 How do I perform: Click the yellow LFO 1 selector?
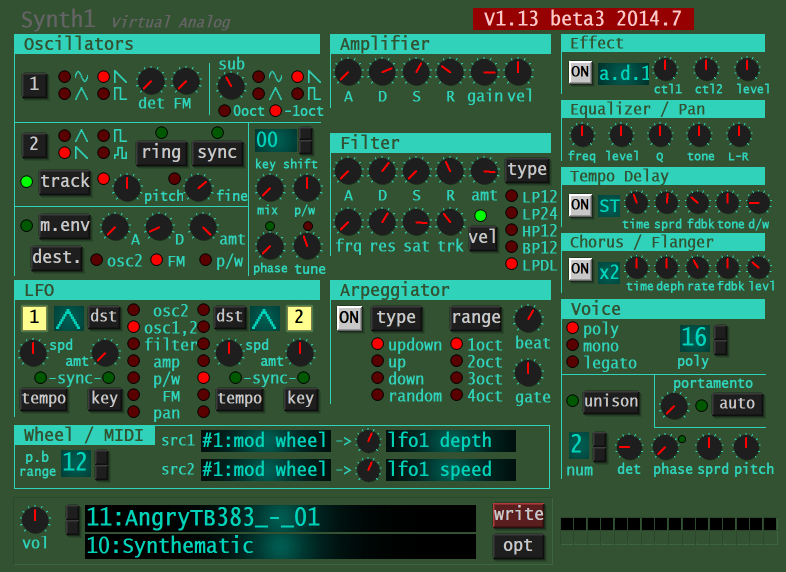(x=34, y=318)
